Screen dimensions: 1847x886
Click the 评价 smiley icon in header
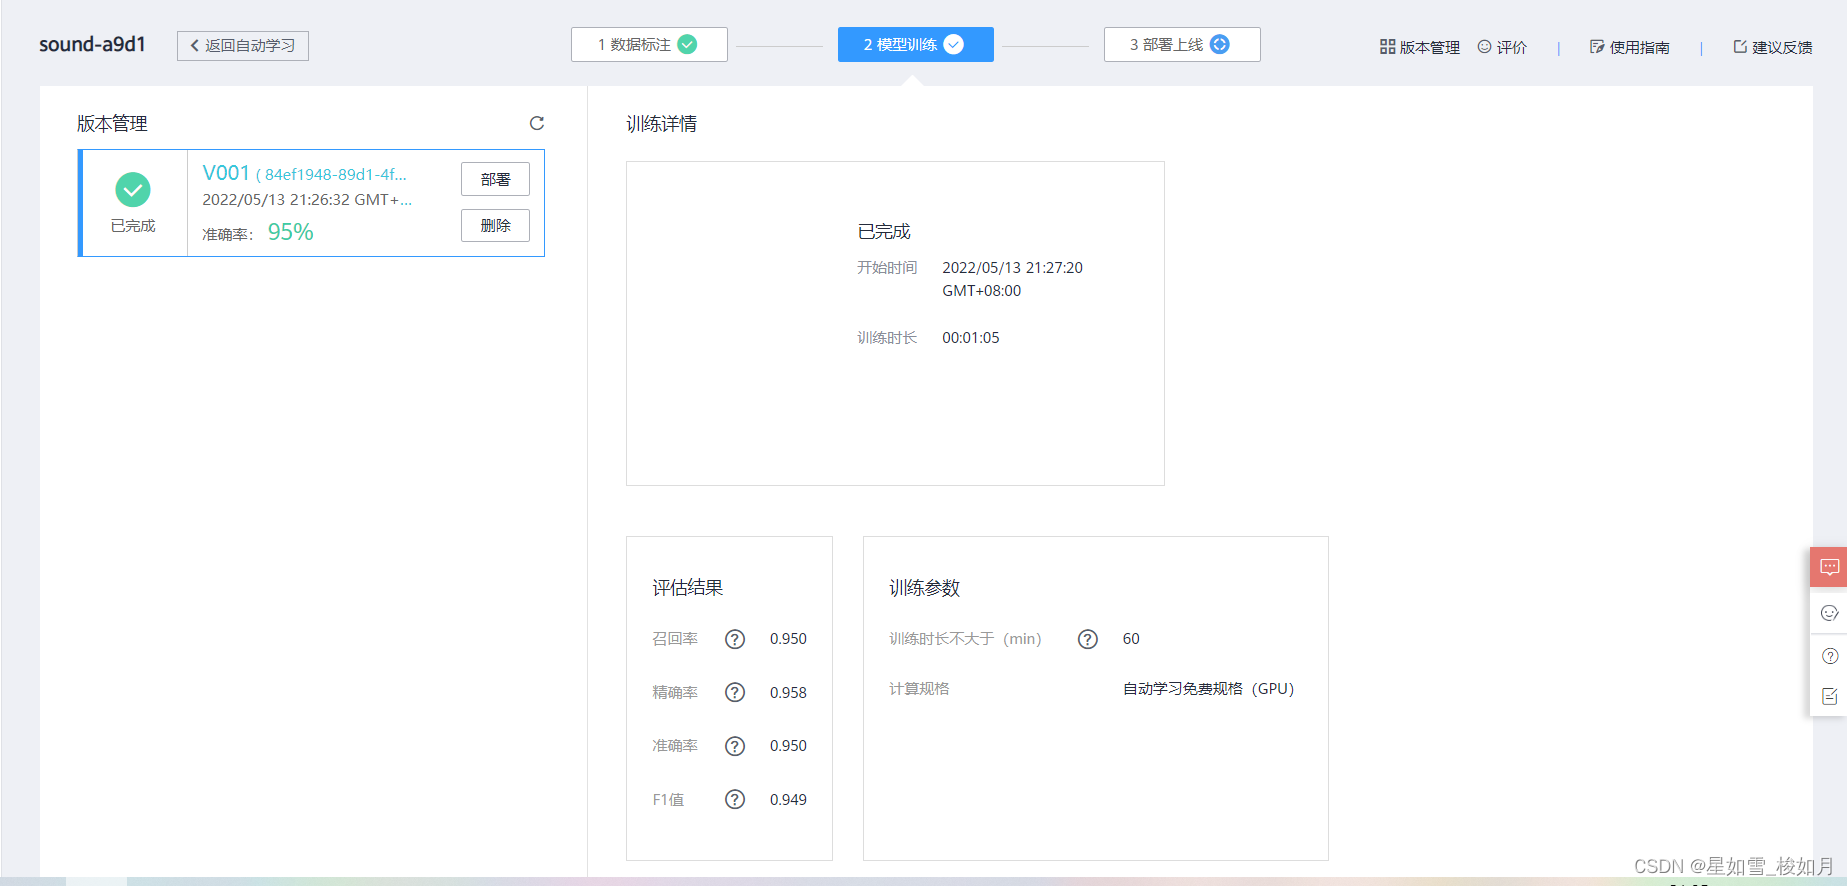point(1484,46)
